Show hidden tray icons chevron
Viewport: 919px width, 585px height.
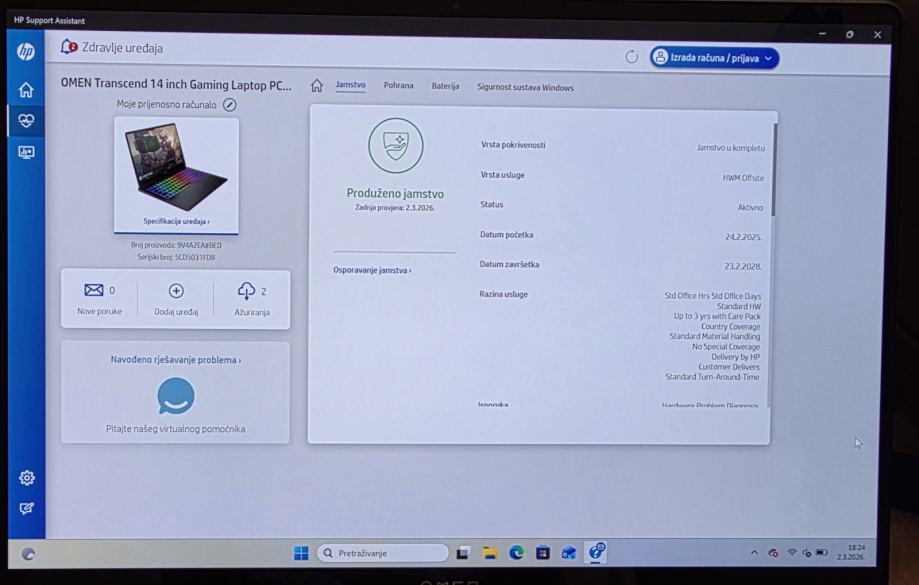pos(754,552)
